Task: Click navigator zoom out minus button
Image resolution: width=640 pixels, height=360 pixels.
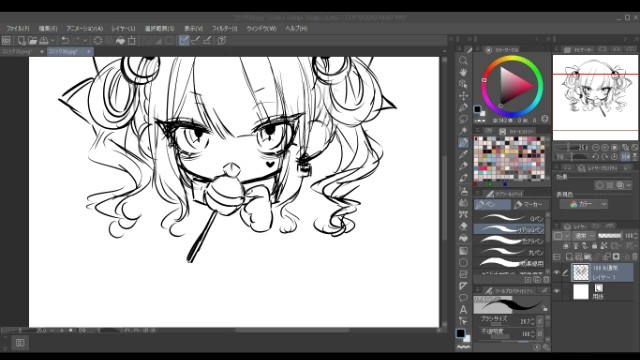Action: click(596, 147)
